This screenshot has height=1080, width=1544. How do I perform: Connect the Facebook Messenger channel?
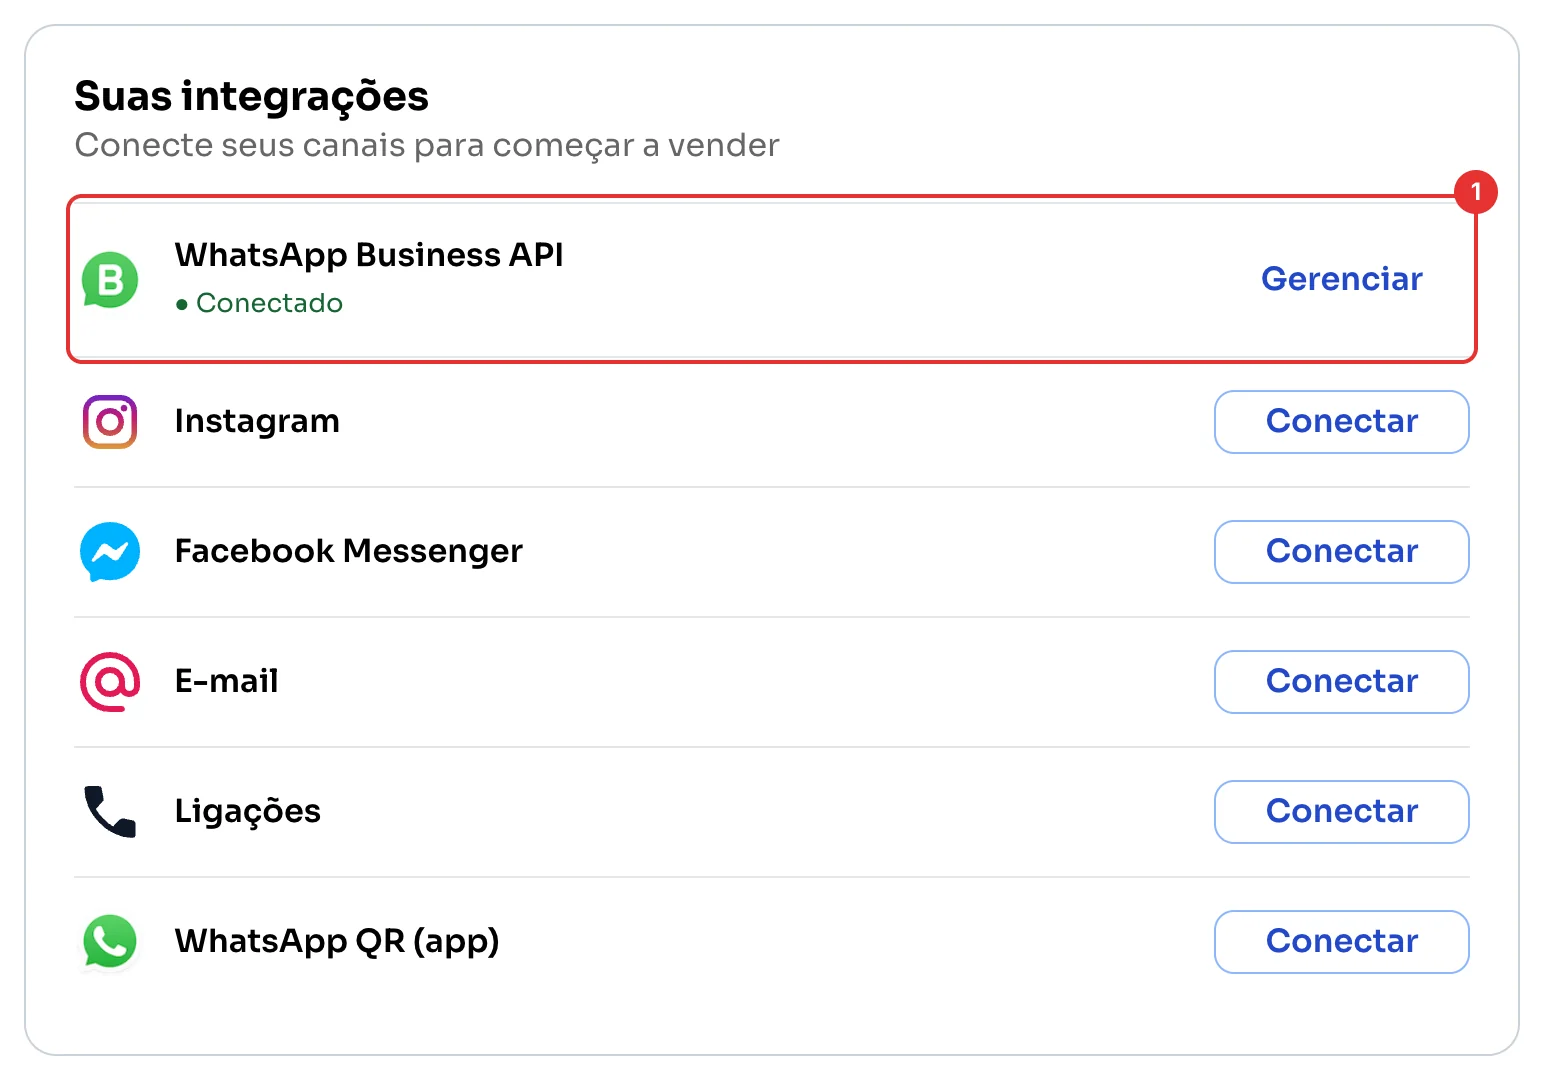[1341, 552]
